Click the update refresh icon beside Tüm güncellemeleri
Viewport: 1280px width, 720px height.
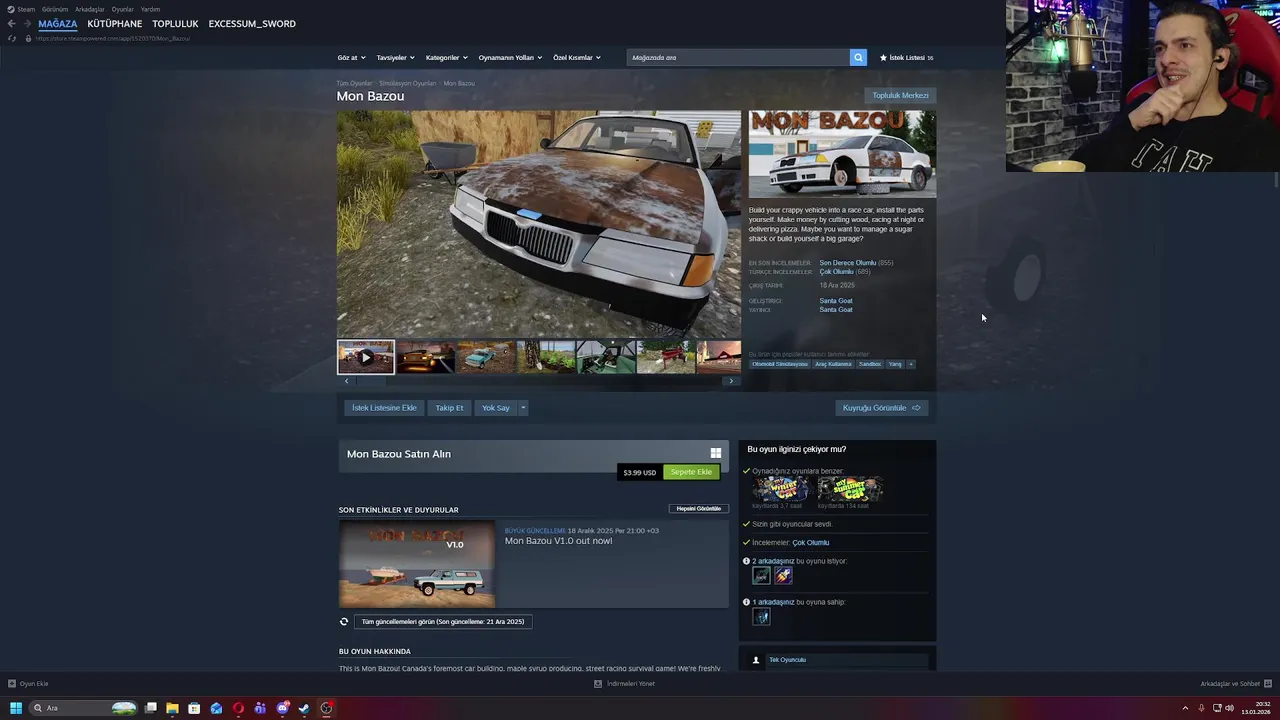[x=344, y=621]
